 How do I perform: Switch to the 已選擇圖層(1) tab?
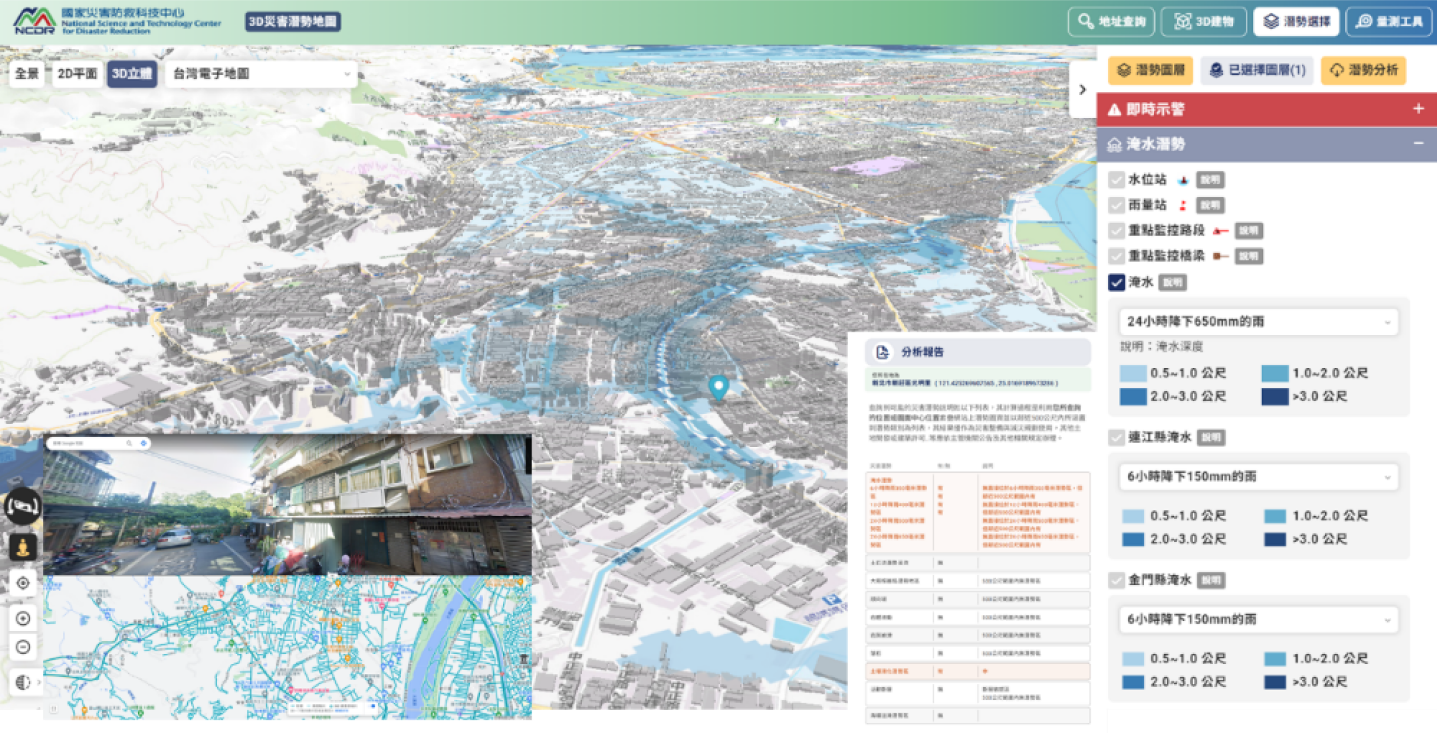[x=1257, y=70]
